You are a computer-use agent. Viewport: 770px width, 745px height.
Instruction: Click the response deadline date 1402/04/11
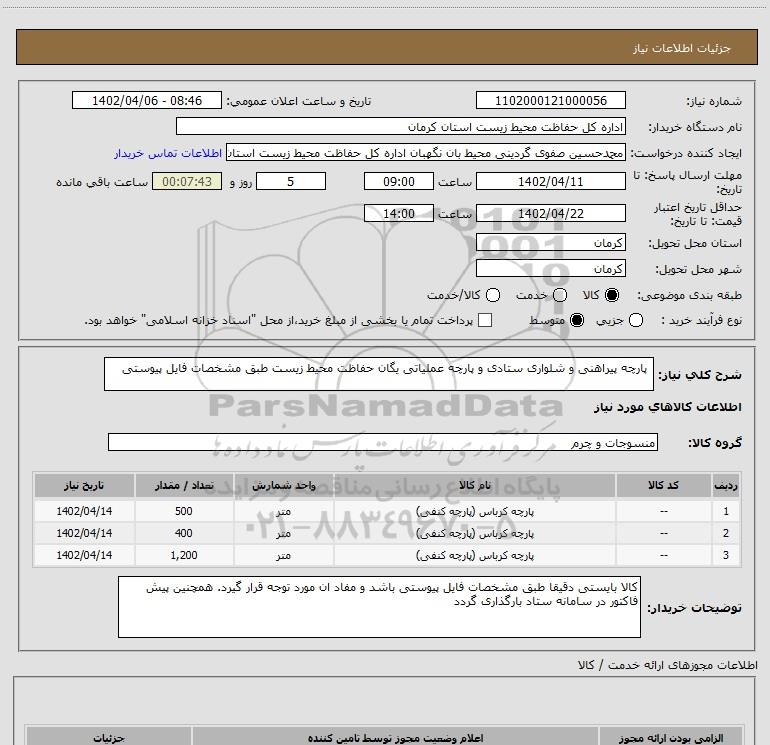pos(550,181)
